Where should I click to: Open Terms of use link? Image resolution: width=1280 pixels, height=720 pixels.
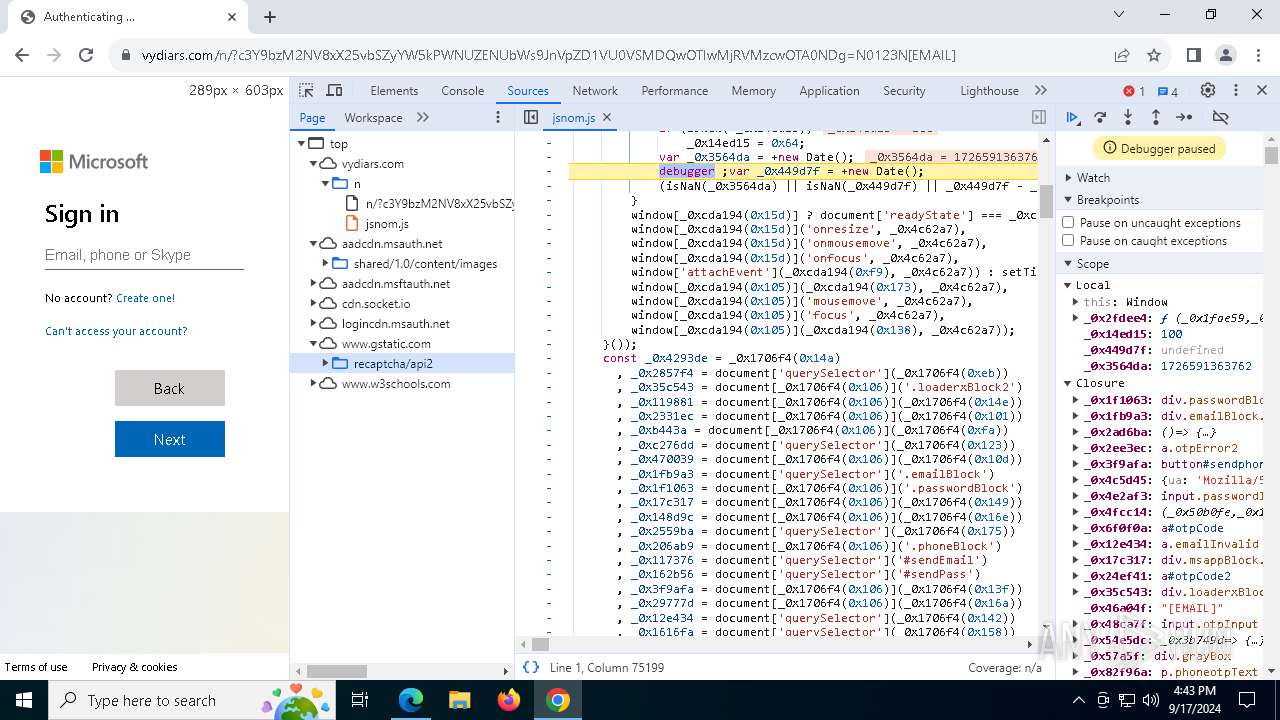36,667
